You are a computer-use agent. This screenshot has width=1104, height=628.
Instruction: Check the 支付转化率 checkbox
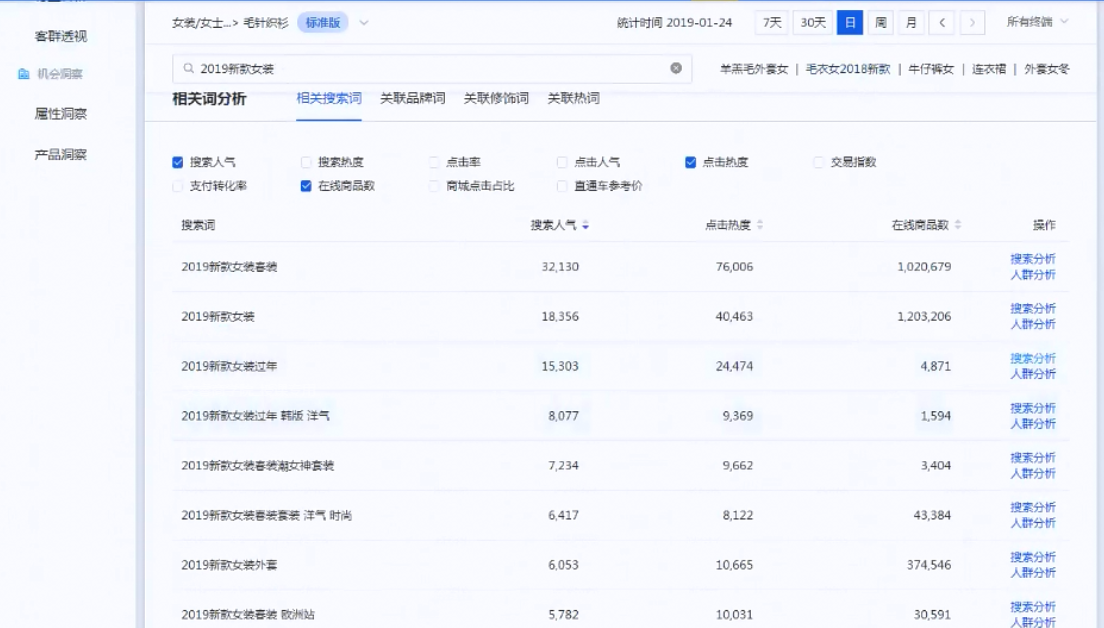click(178, 186)
